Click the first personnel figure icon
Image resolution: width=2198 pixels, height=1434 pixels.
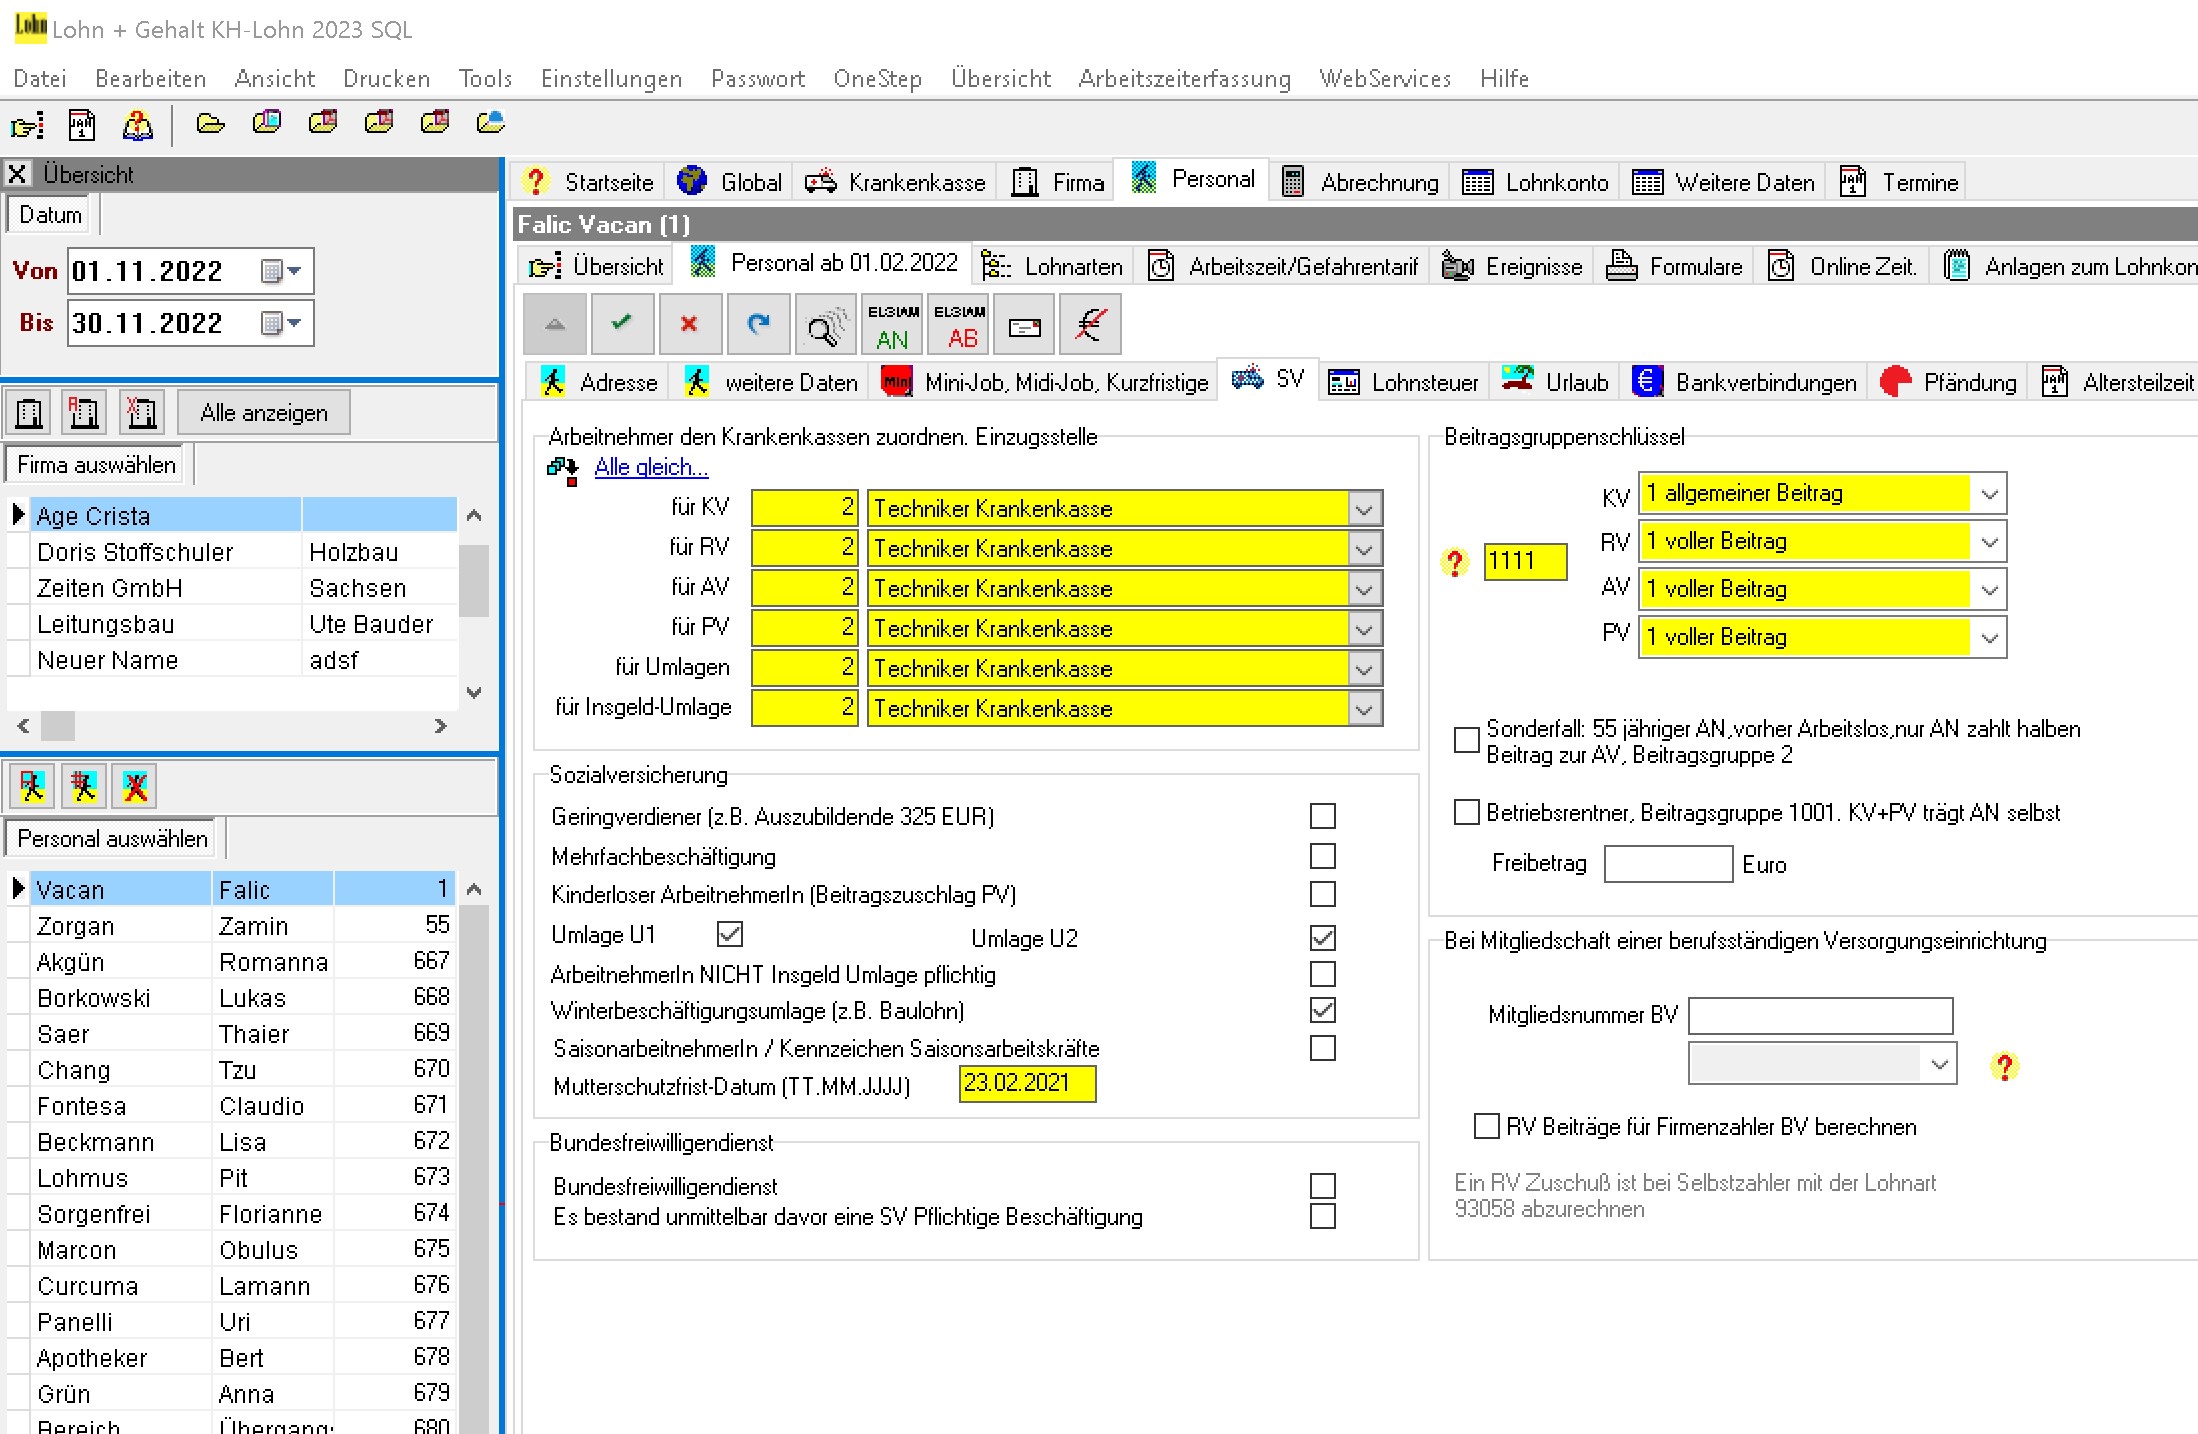coord(33,787)
